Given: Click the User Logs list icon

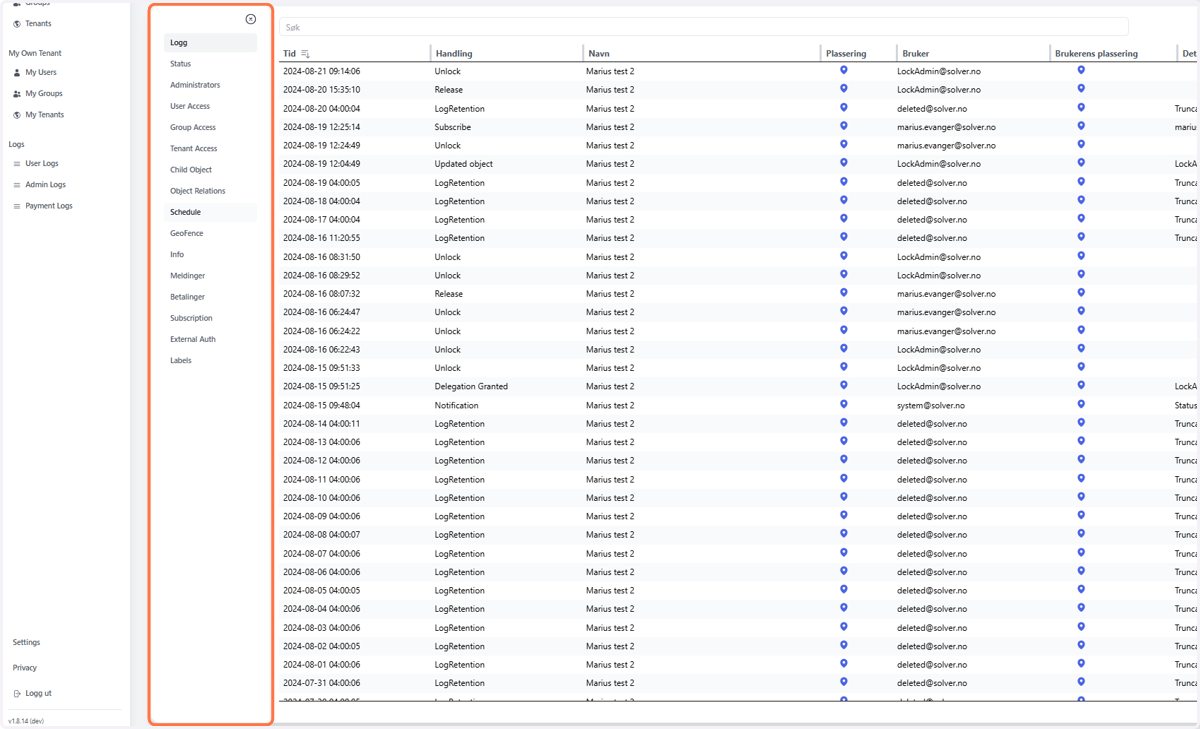Looking at the screenshot, I should tap(17, 164).
